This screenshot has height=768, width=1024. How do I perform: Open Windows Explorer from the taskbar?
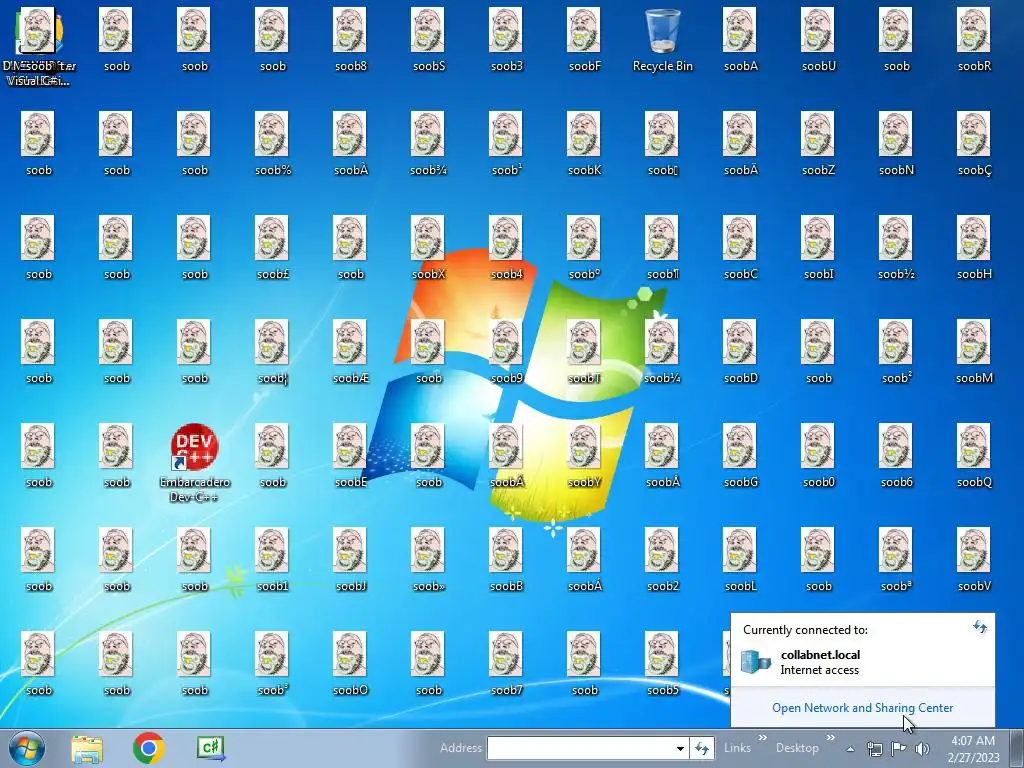point(87,748)
